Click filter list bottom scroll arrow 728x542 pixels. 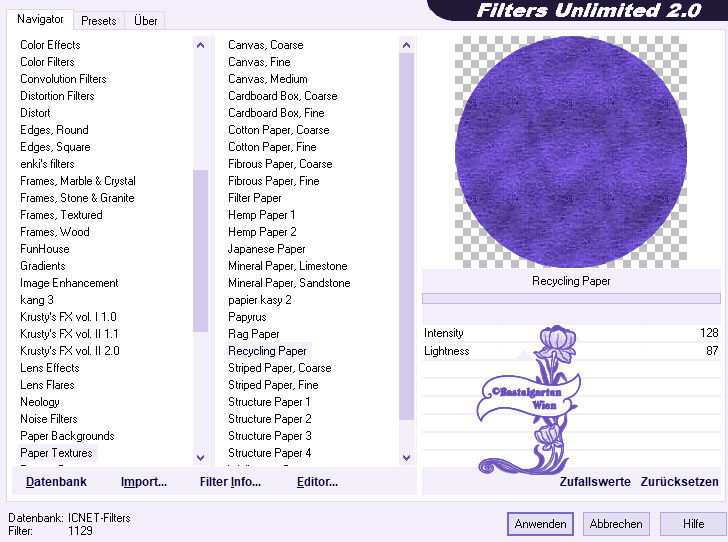pos(406,457)
